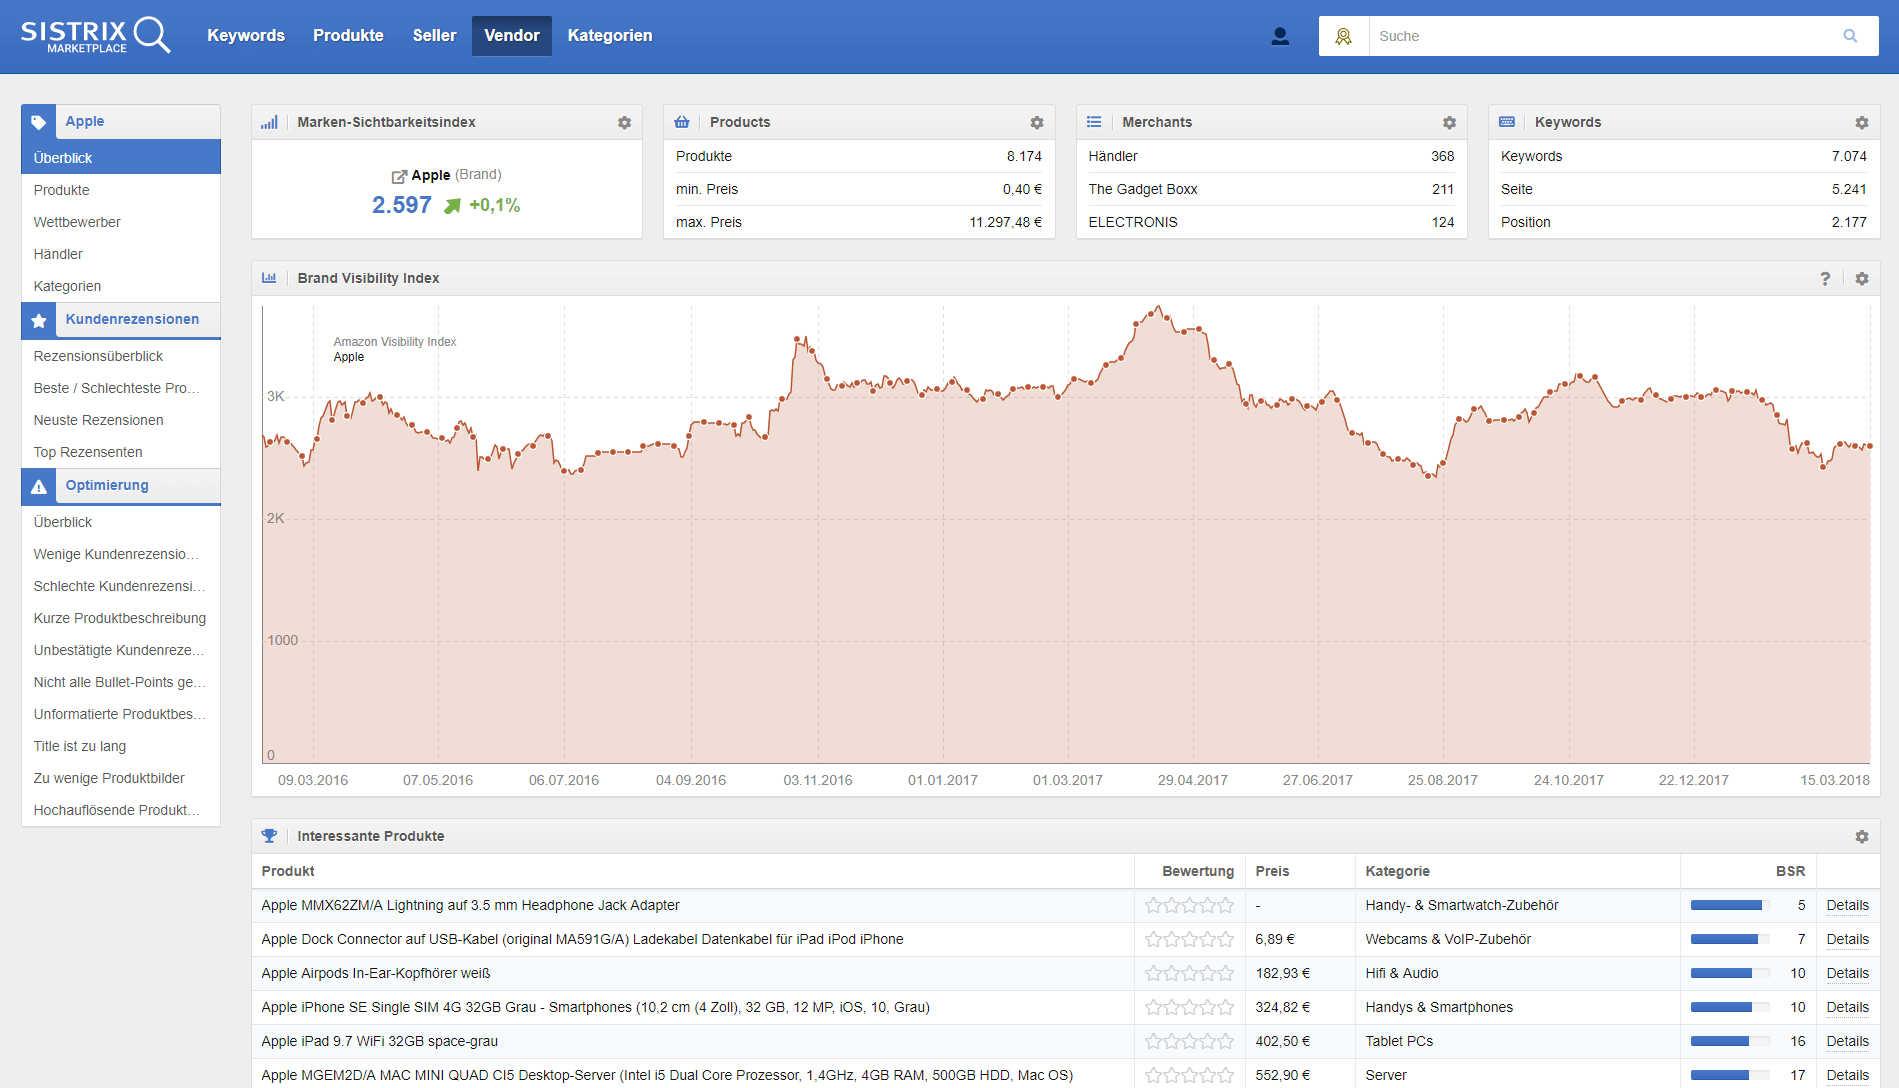Click BSR bar of Lightning Headphone Adapter
Viewport: 1899px width, 1088px height.
pos(1728,905)
